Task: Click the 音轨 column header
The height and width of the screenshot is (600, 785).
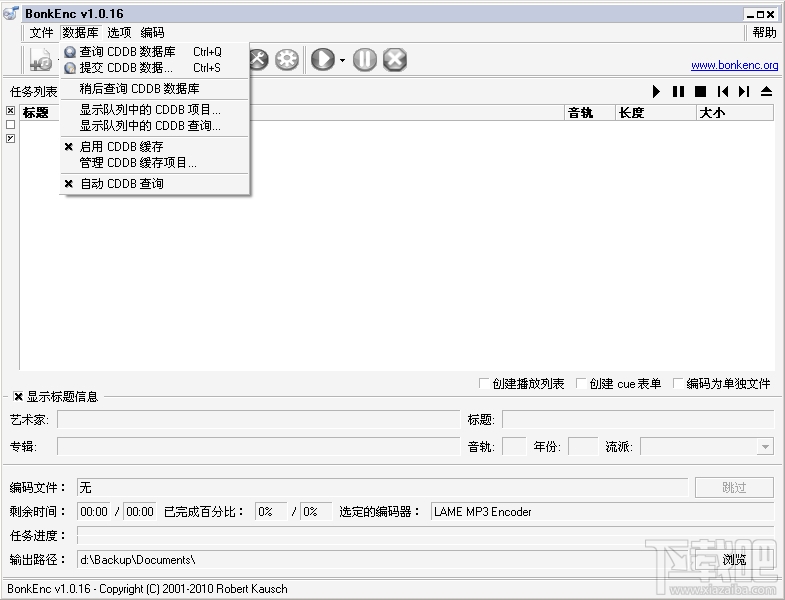Action: click(x=590, y=113)
